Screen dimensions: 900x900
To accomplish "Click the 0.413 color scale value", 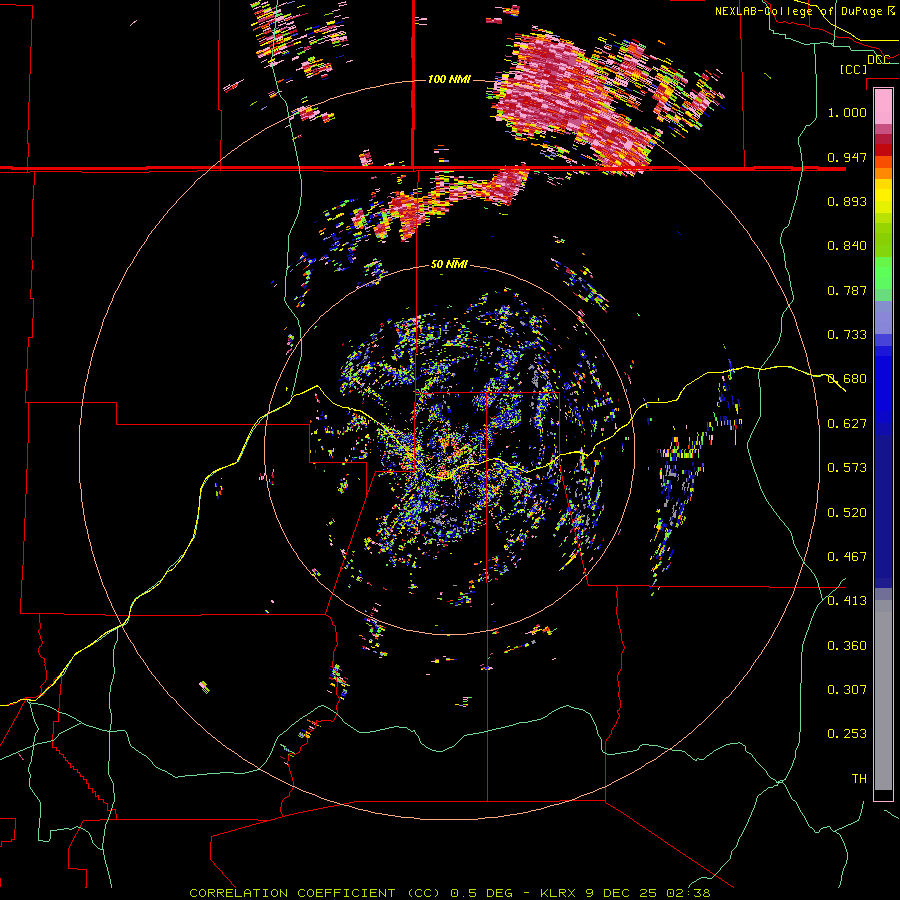I will coord(847,601).
